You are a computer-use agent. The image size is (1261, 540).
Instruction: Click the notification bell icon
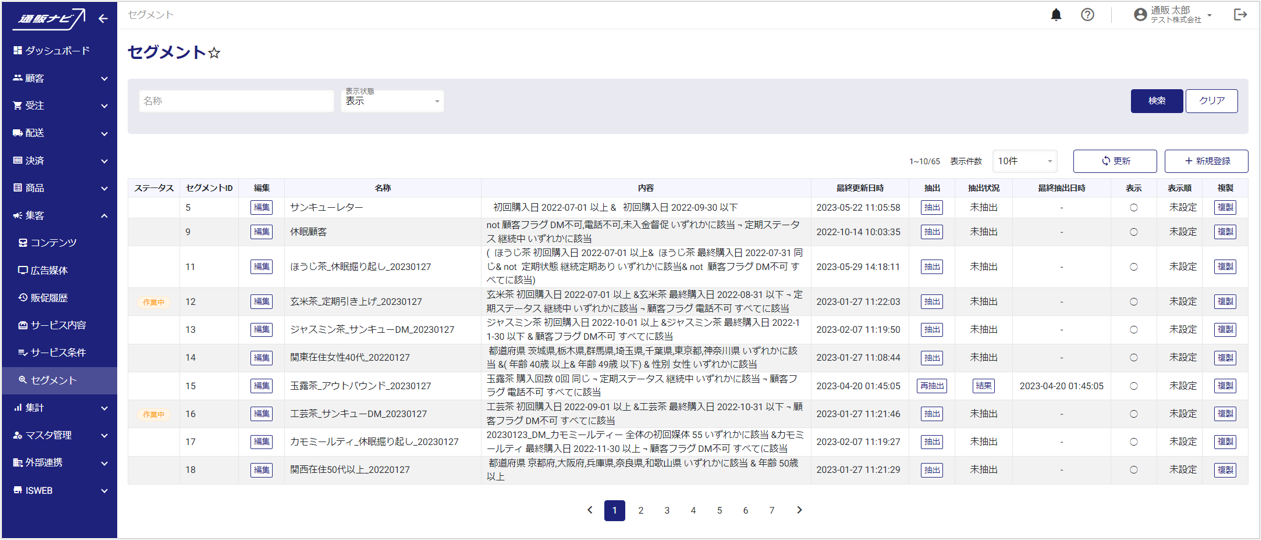(1056, 15)
